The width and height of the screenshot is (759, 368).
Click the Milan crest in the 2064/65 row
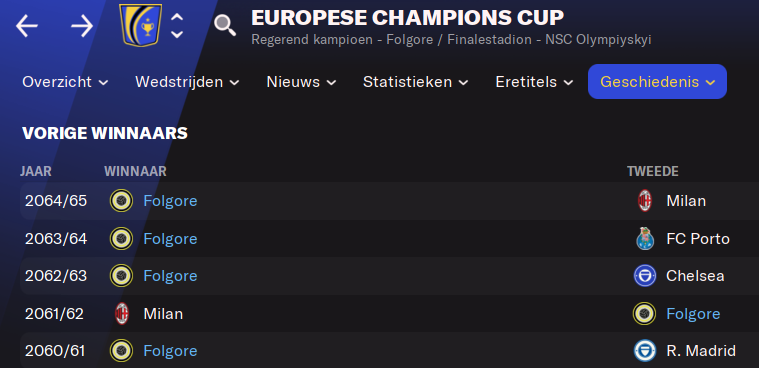(x=644, y=201)
